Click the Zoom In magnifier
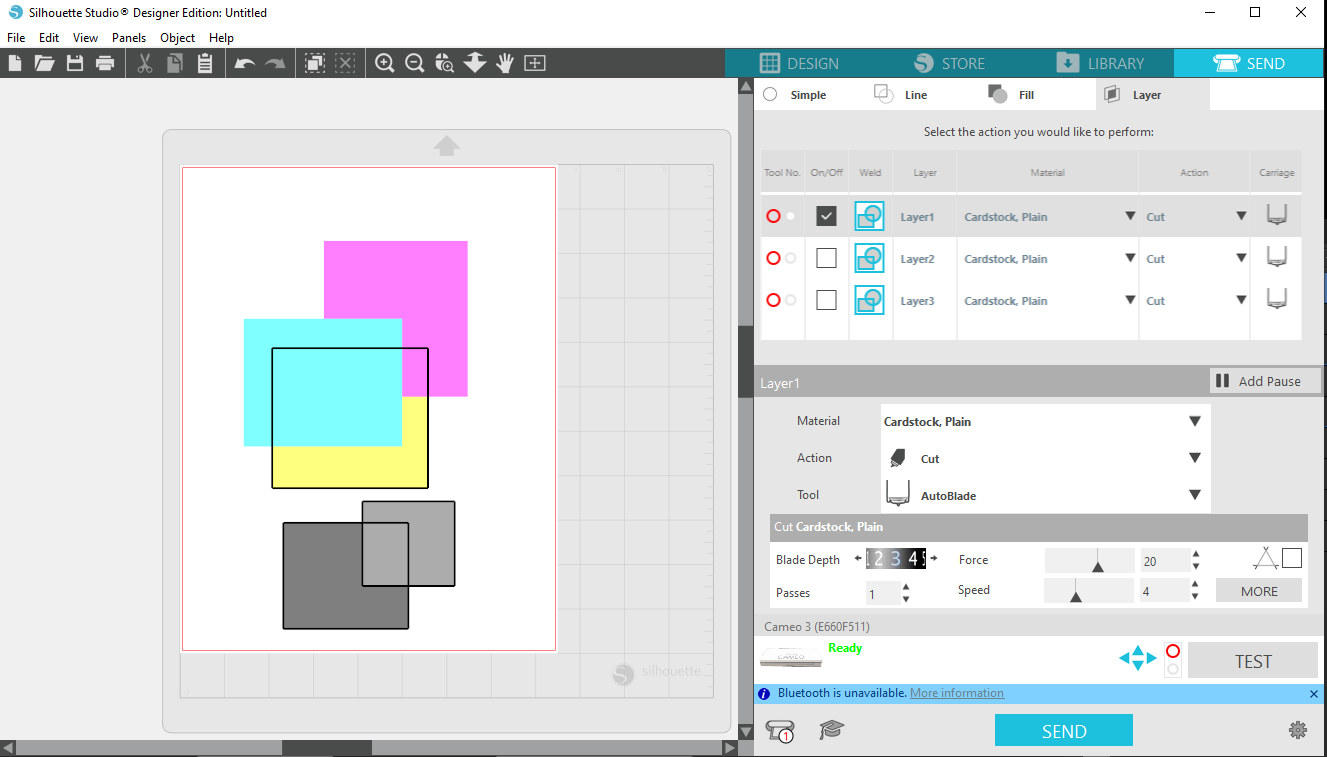This screenshot has width=1327, height=757. 385,63
